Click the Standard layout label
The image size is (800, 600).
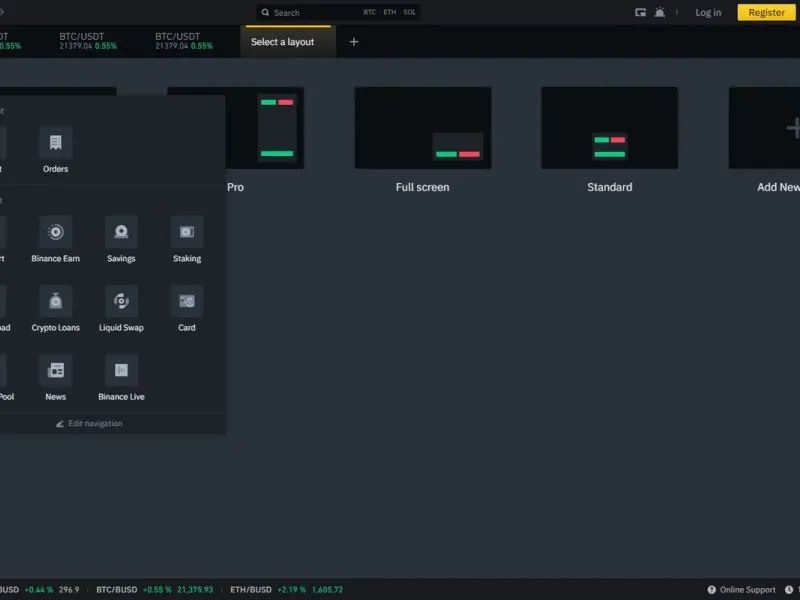610,187
